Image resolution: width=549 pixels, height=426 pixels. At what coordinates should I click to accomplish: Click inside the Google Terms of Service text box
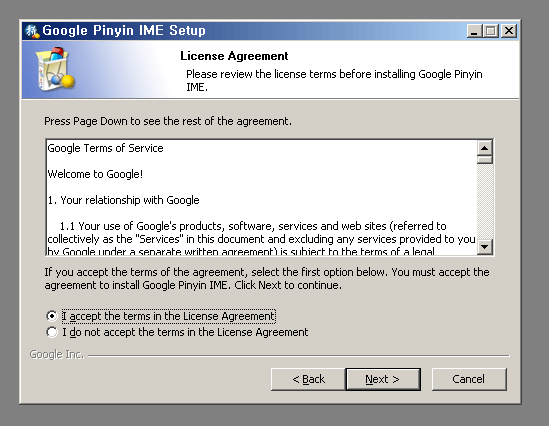pos(262,197)
